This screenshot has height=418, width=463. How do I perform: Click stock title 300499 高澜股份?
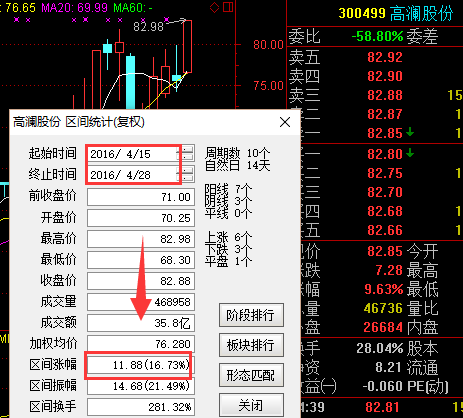coord(396,14)
